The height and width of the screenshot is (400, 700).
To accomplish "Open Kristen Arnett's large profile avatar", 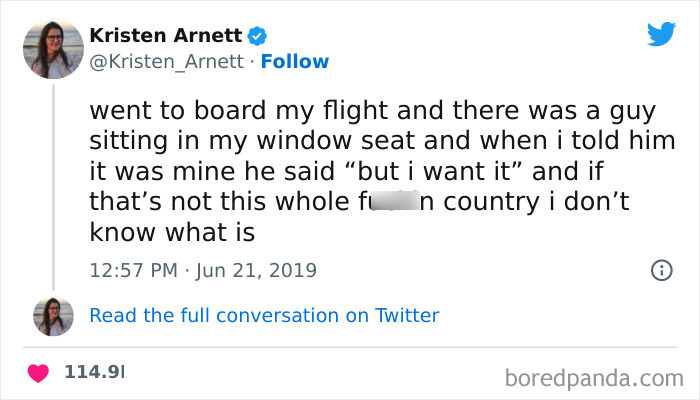I will 52,49.
